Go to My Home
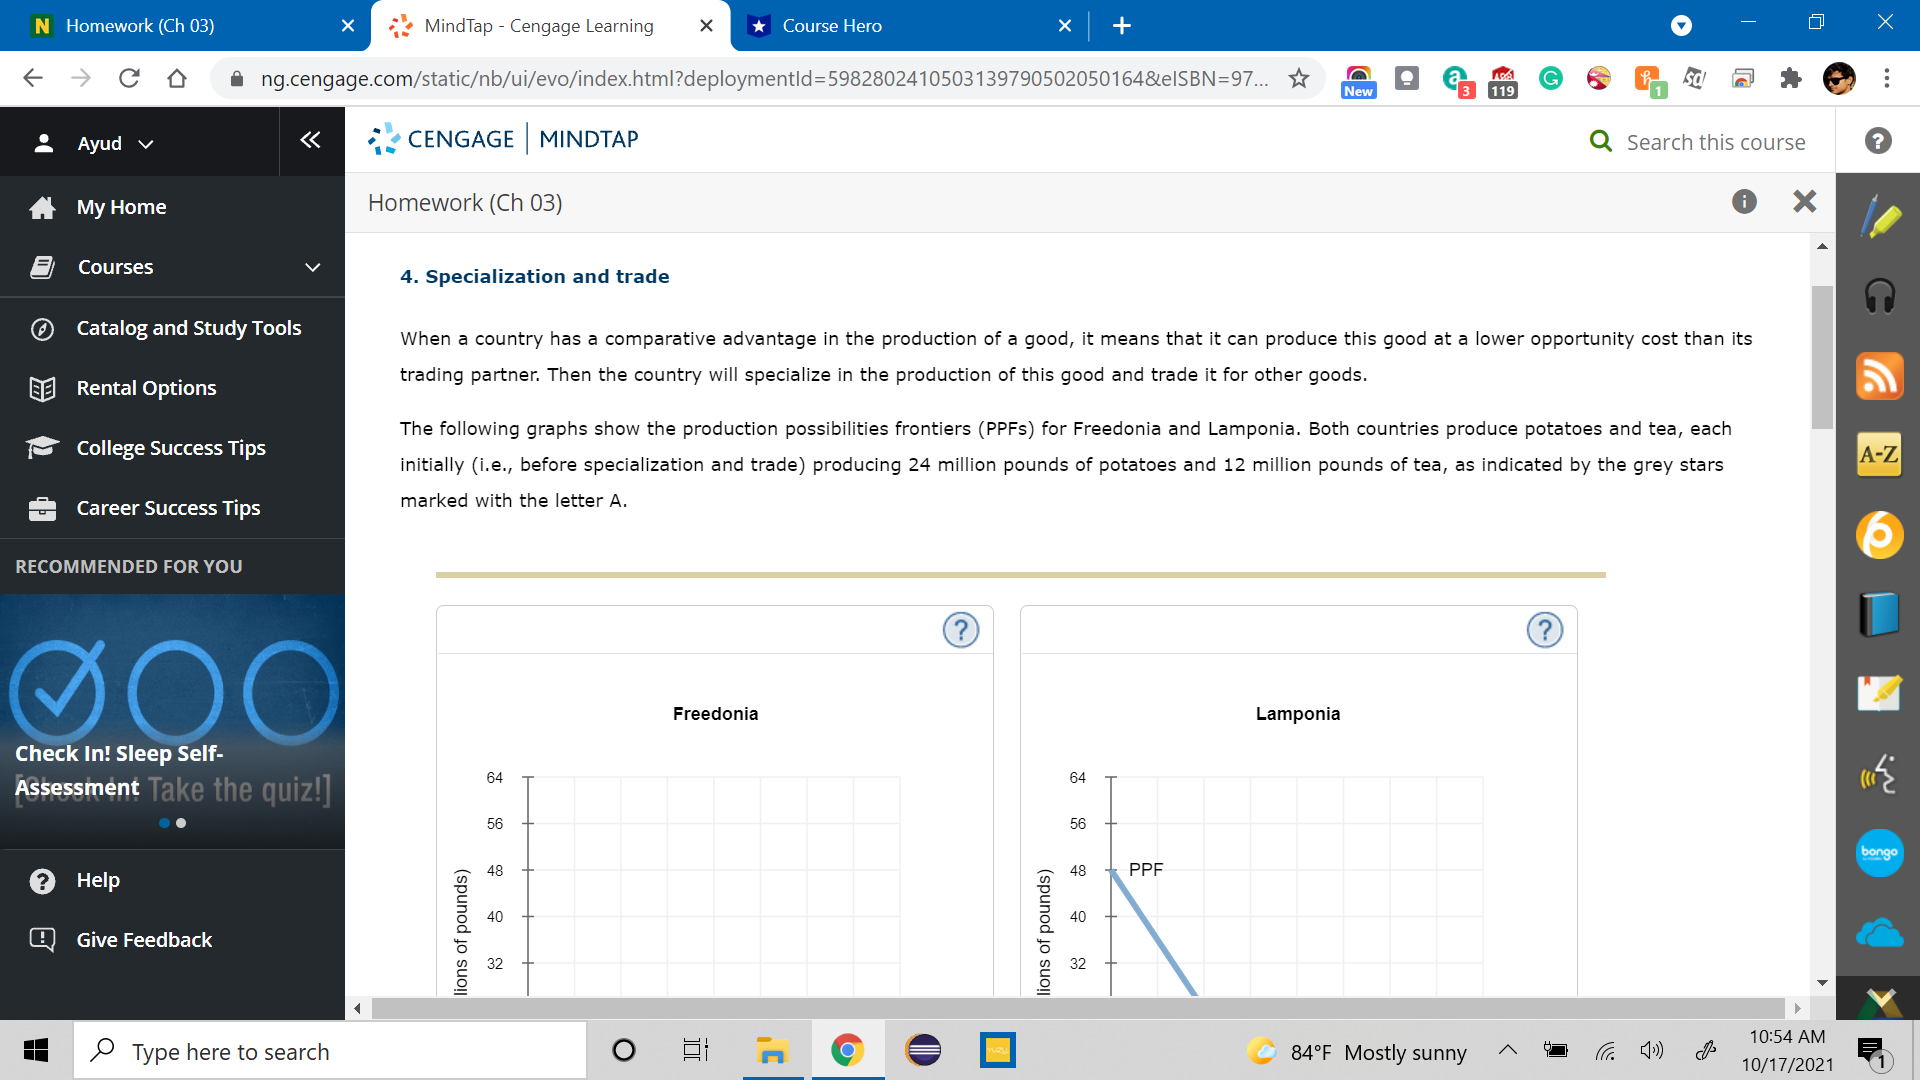 pyautogui.click(x=121, y=207)
